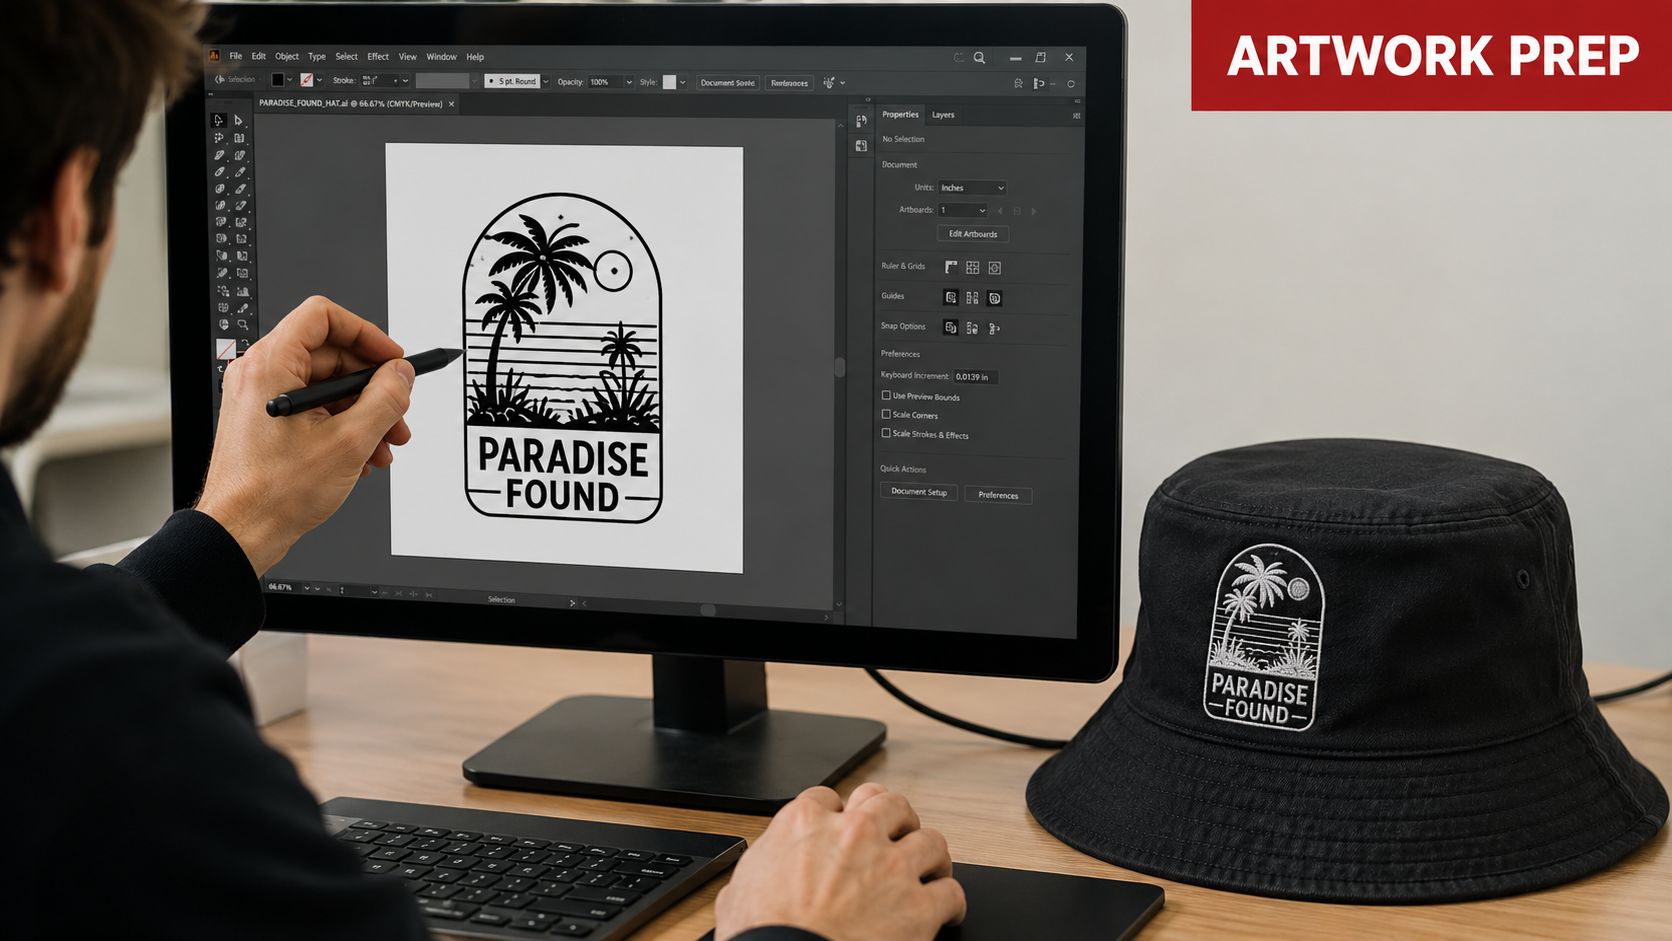
Task: Go to next artboard arrow
Action: (1033, 211)
